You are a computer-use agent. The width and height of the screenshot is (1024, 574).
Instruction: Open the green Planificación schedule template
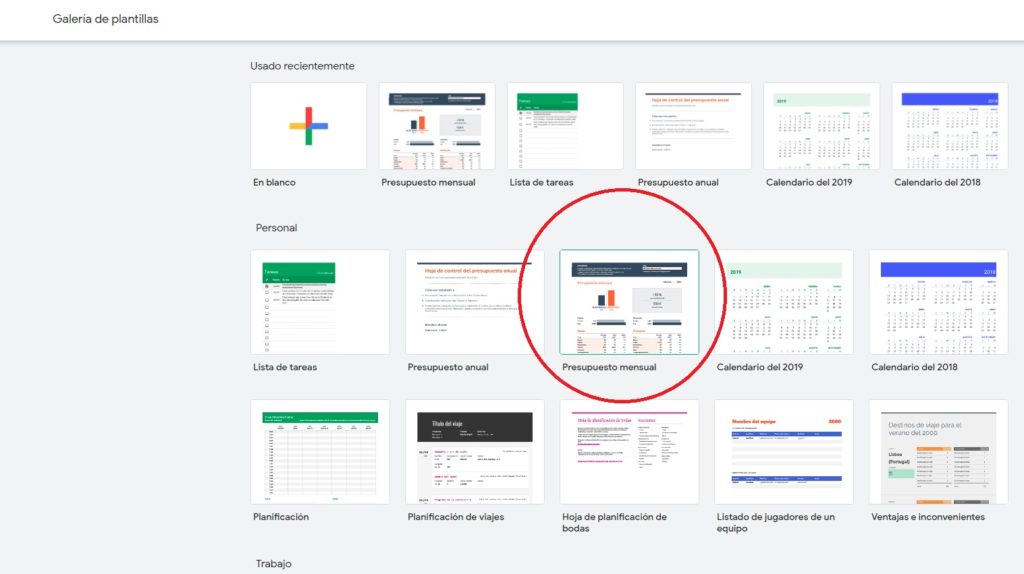click(x=320, y=452)
